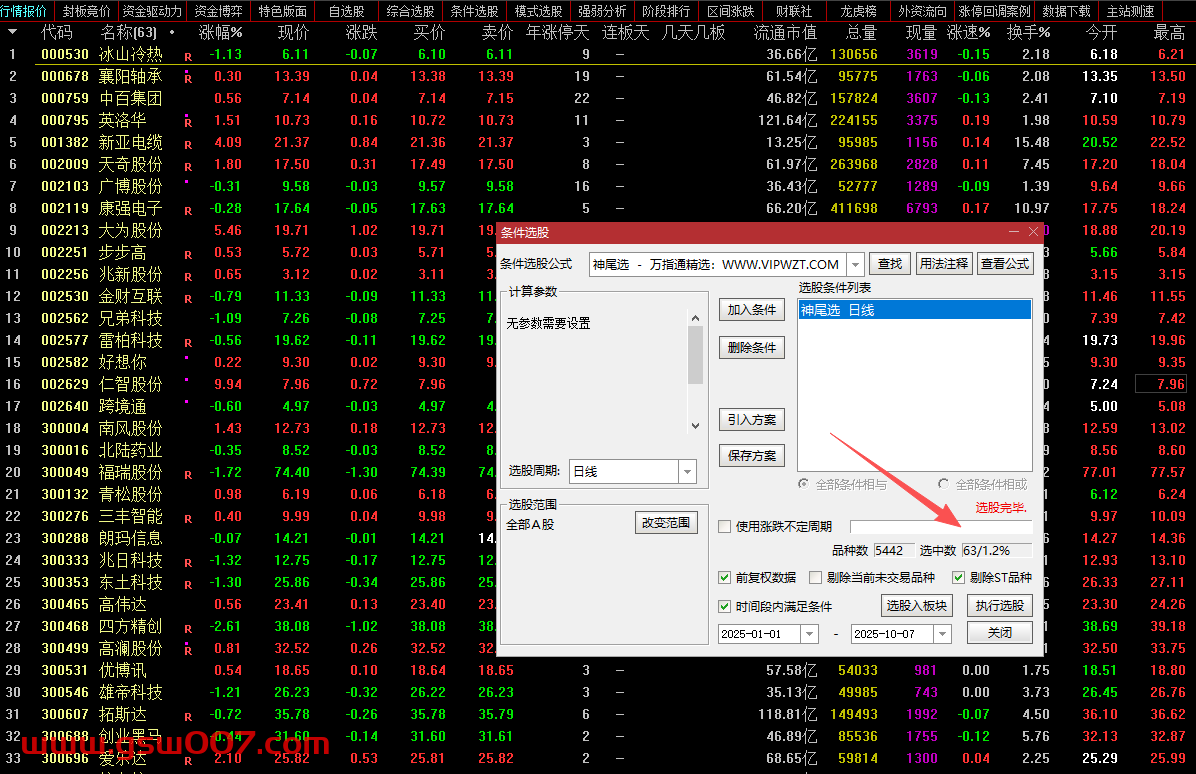Click the R marker next to 冰山冷热
Viewport: 1196px width, 774px height.
(x=188, y=56)
